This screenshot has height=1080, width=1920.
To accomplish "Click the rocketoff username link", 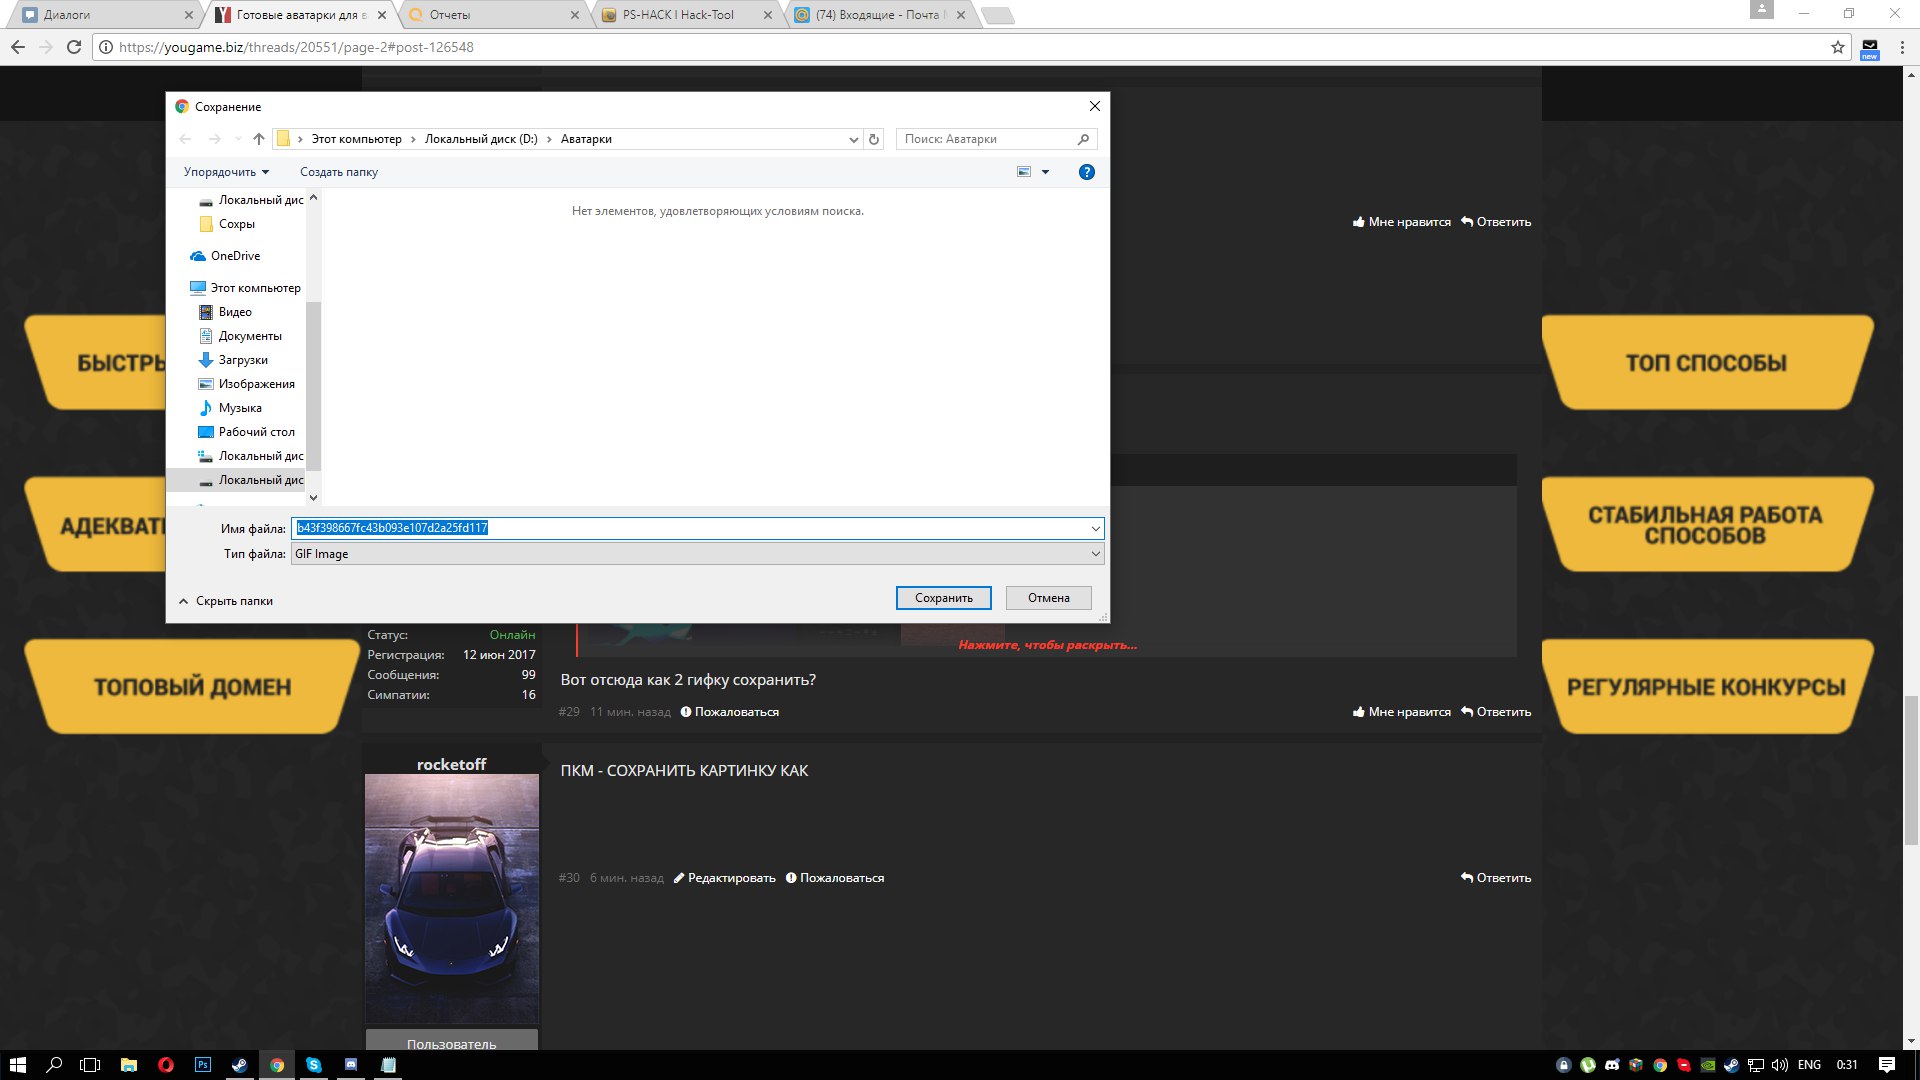I will [452, 764].
